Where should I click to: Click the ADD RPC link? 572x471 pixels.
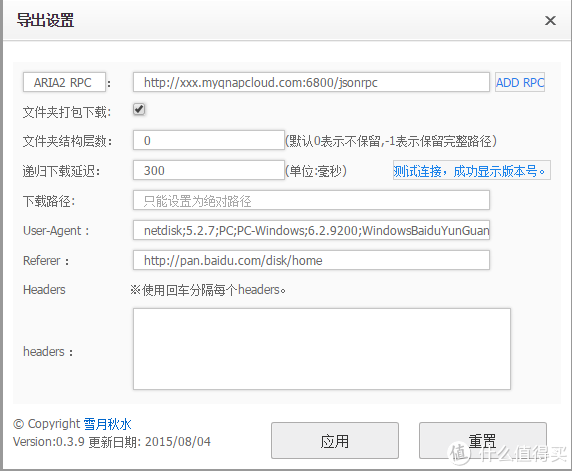pyautogui.click(x=520, y=82)
